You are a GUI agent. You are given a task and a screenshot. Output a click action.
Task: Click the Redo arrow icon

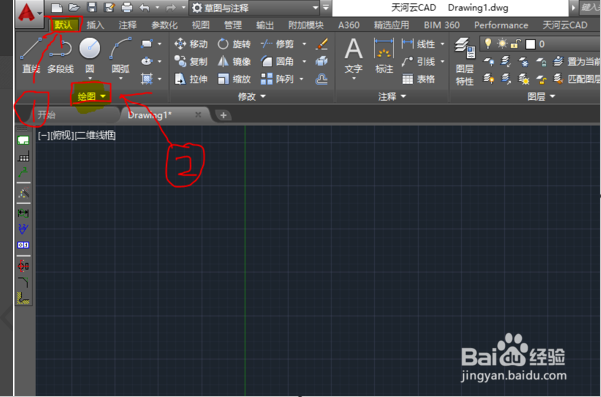(171, 7)
